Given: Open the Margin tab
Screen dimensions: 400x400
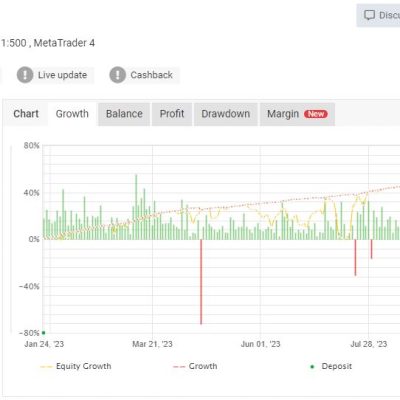Looking at the screenshot, I should pyautogui.click(x=297, y=114).
